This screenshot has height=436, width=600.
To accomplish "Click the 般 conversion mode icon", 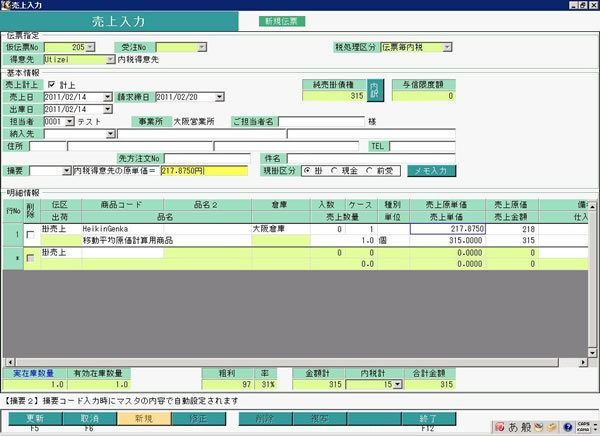I will (x=526, y=427).
